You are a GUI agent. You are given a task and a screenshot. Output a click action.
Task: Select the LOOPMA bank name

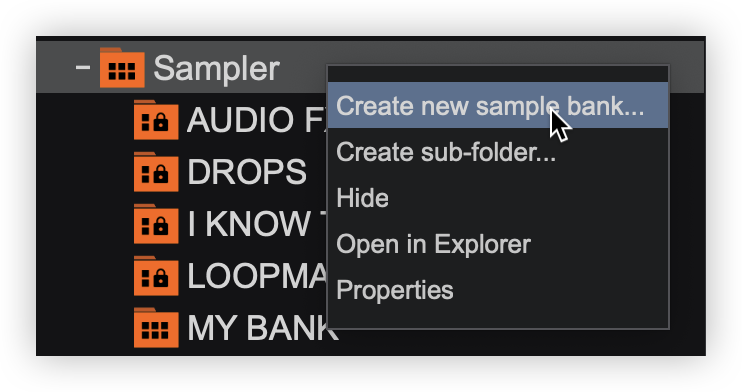(x=257, y=276)
